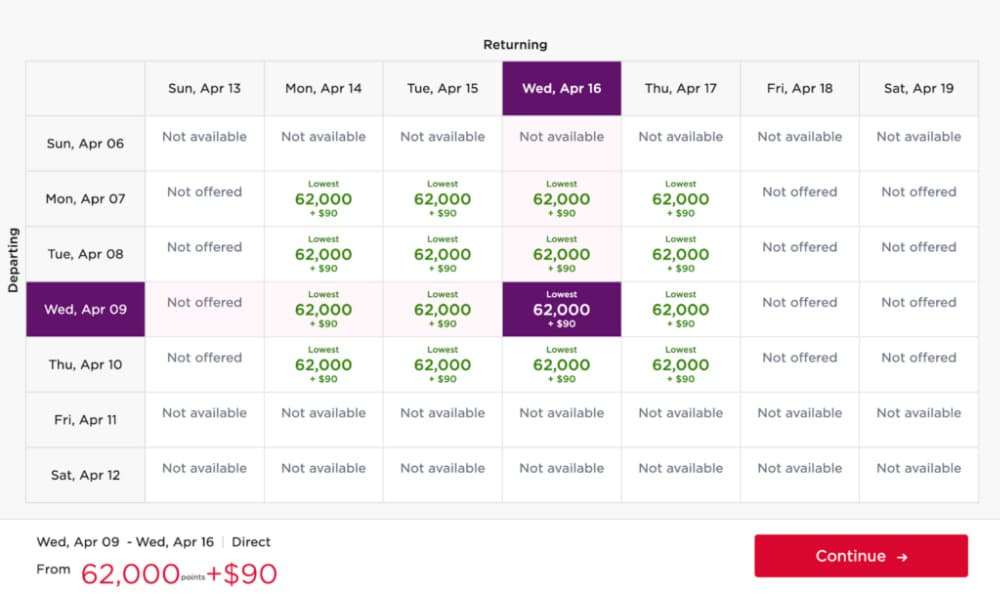This screenshot has width=1000, height=594.
Task: Click the Mon, Apr 14 returning header
Action: click(324, 88)
